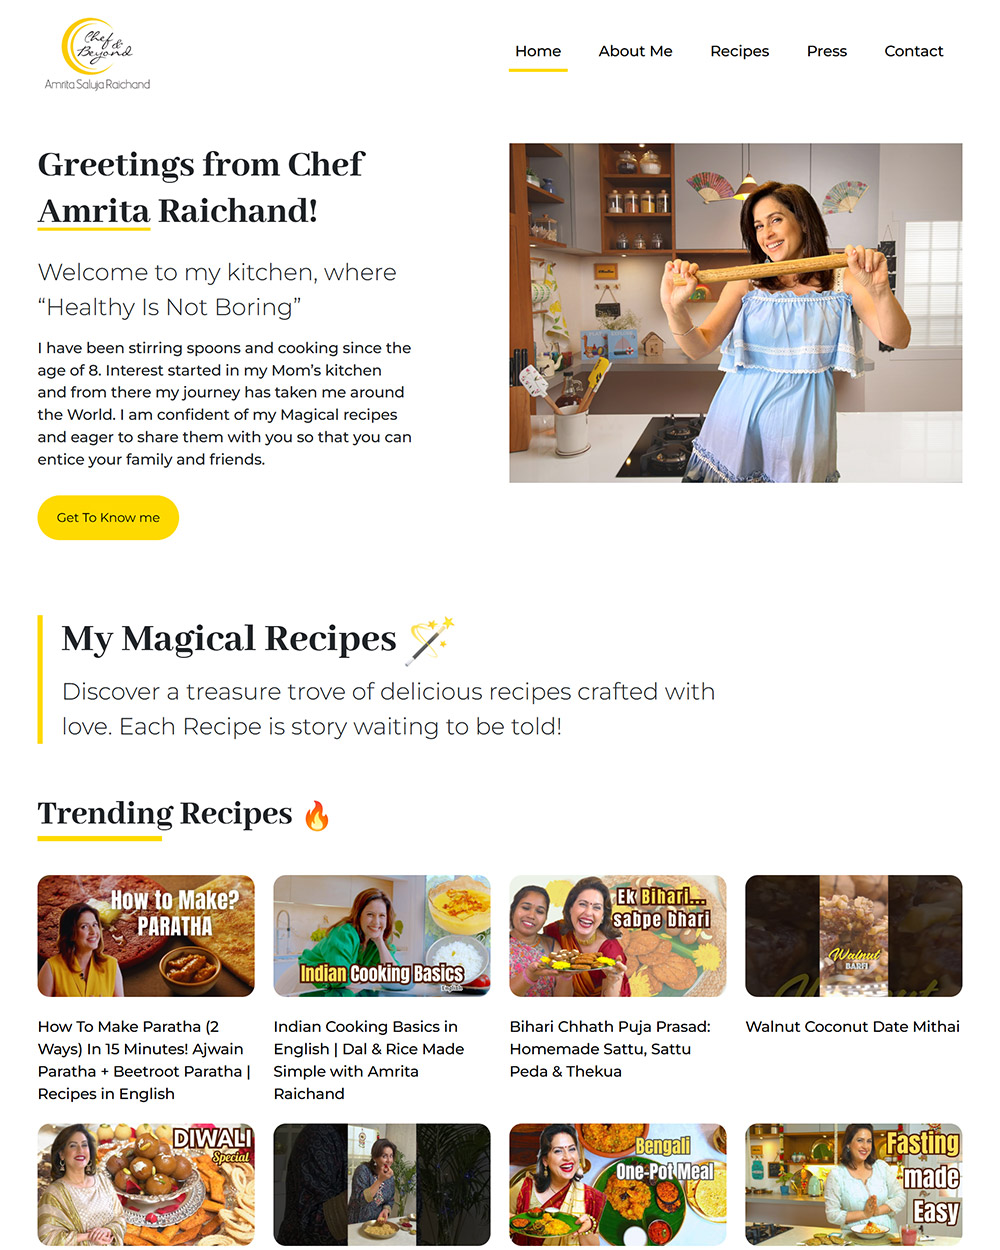This screenshot has height=1250, width=1000.
Task: Click the Walnut Coconut Date Mithai title
Action: click(x=852, y=1027)
